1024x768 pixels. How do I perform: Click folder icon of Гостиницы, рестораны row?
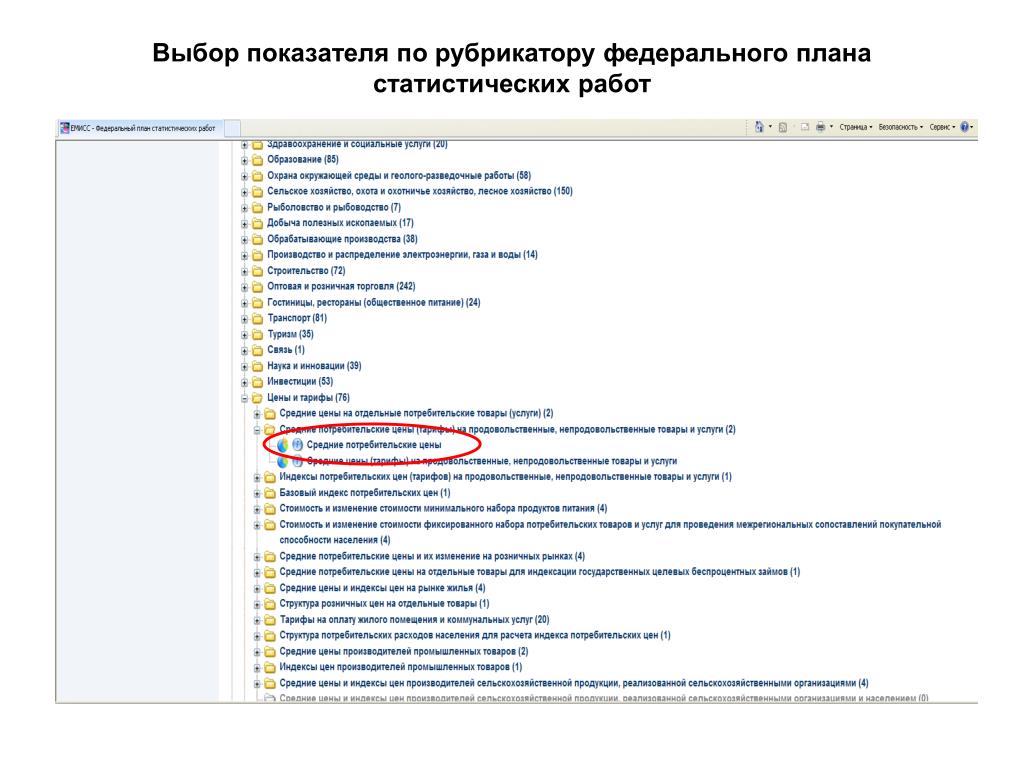pyautogui.click(x=257, y=302)
